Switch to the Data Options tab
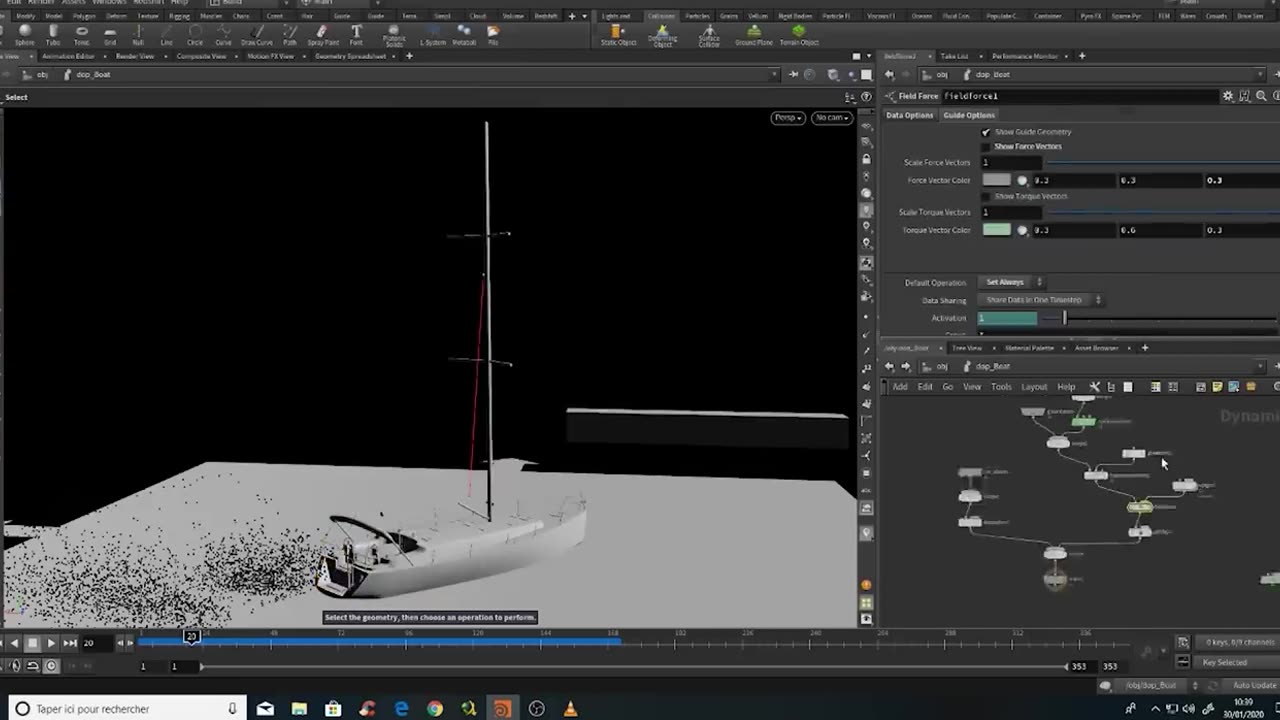Screen dimensions: 1280x720 tap(910, 115)
